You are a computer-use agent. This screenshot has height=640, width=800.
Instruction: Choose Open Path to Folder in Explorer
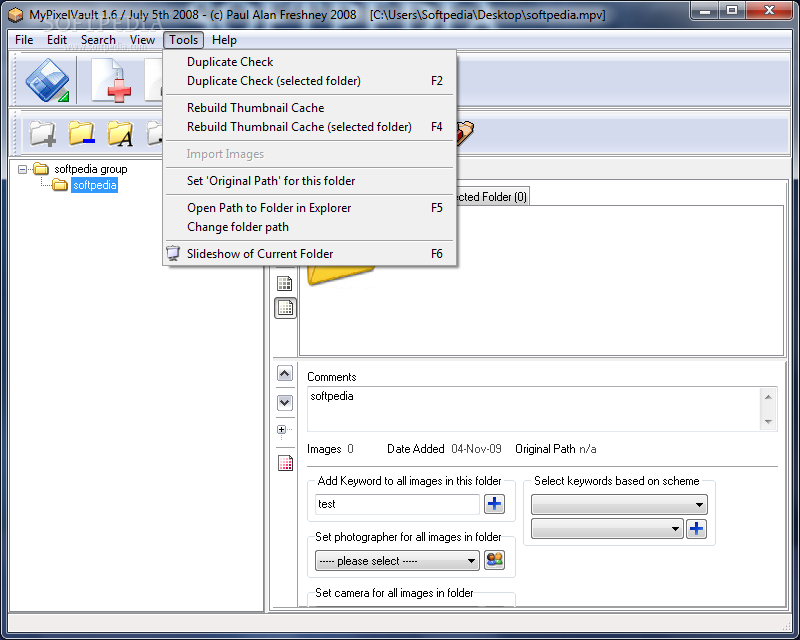pos(310,208)
